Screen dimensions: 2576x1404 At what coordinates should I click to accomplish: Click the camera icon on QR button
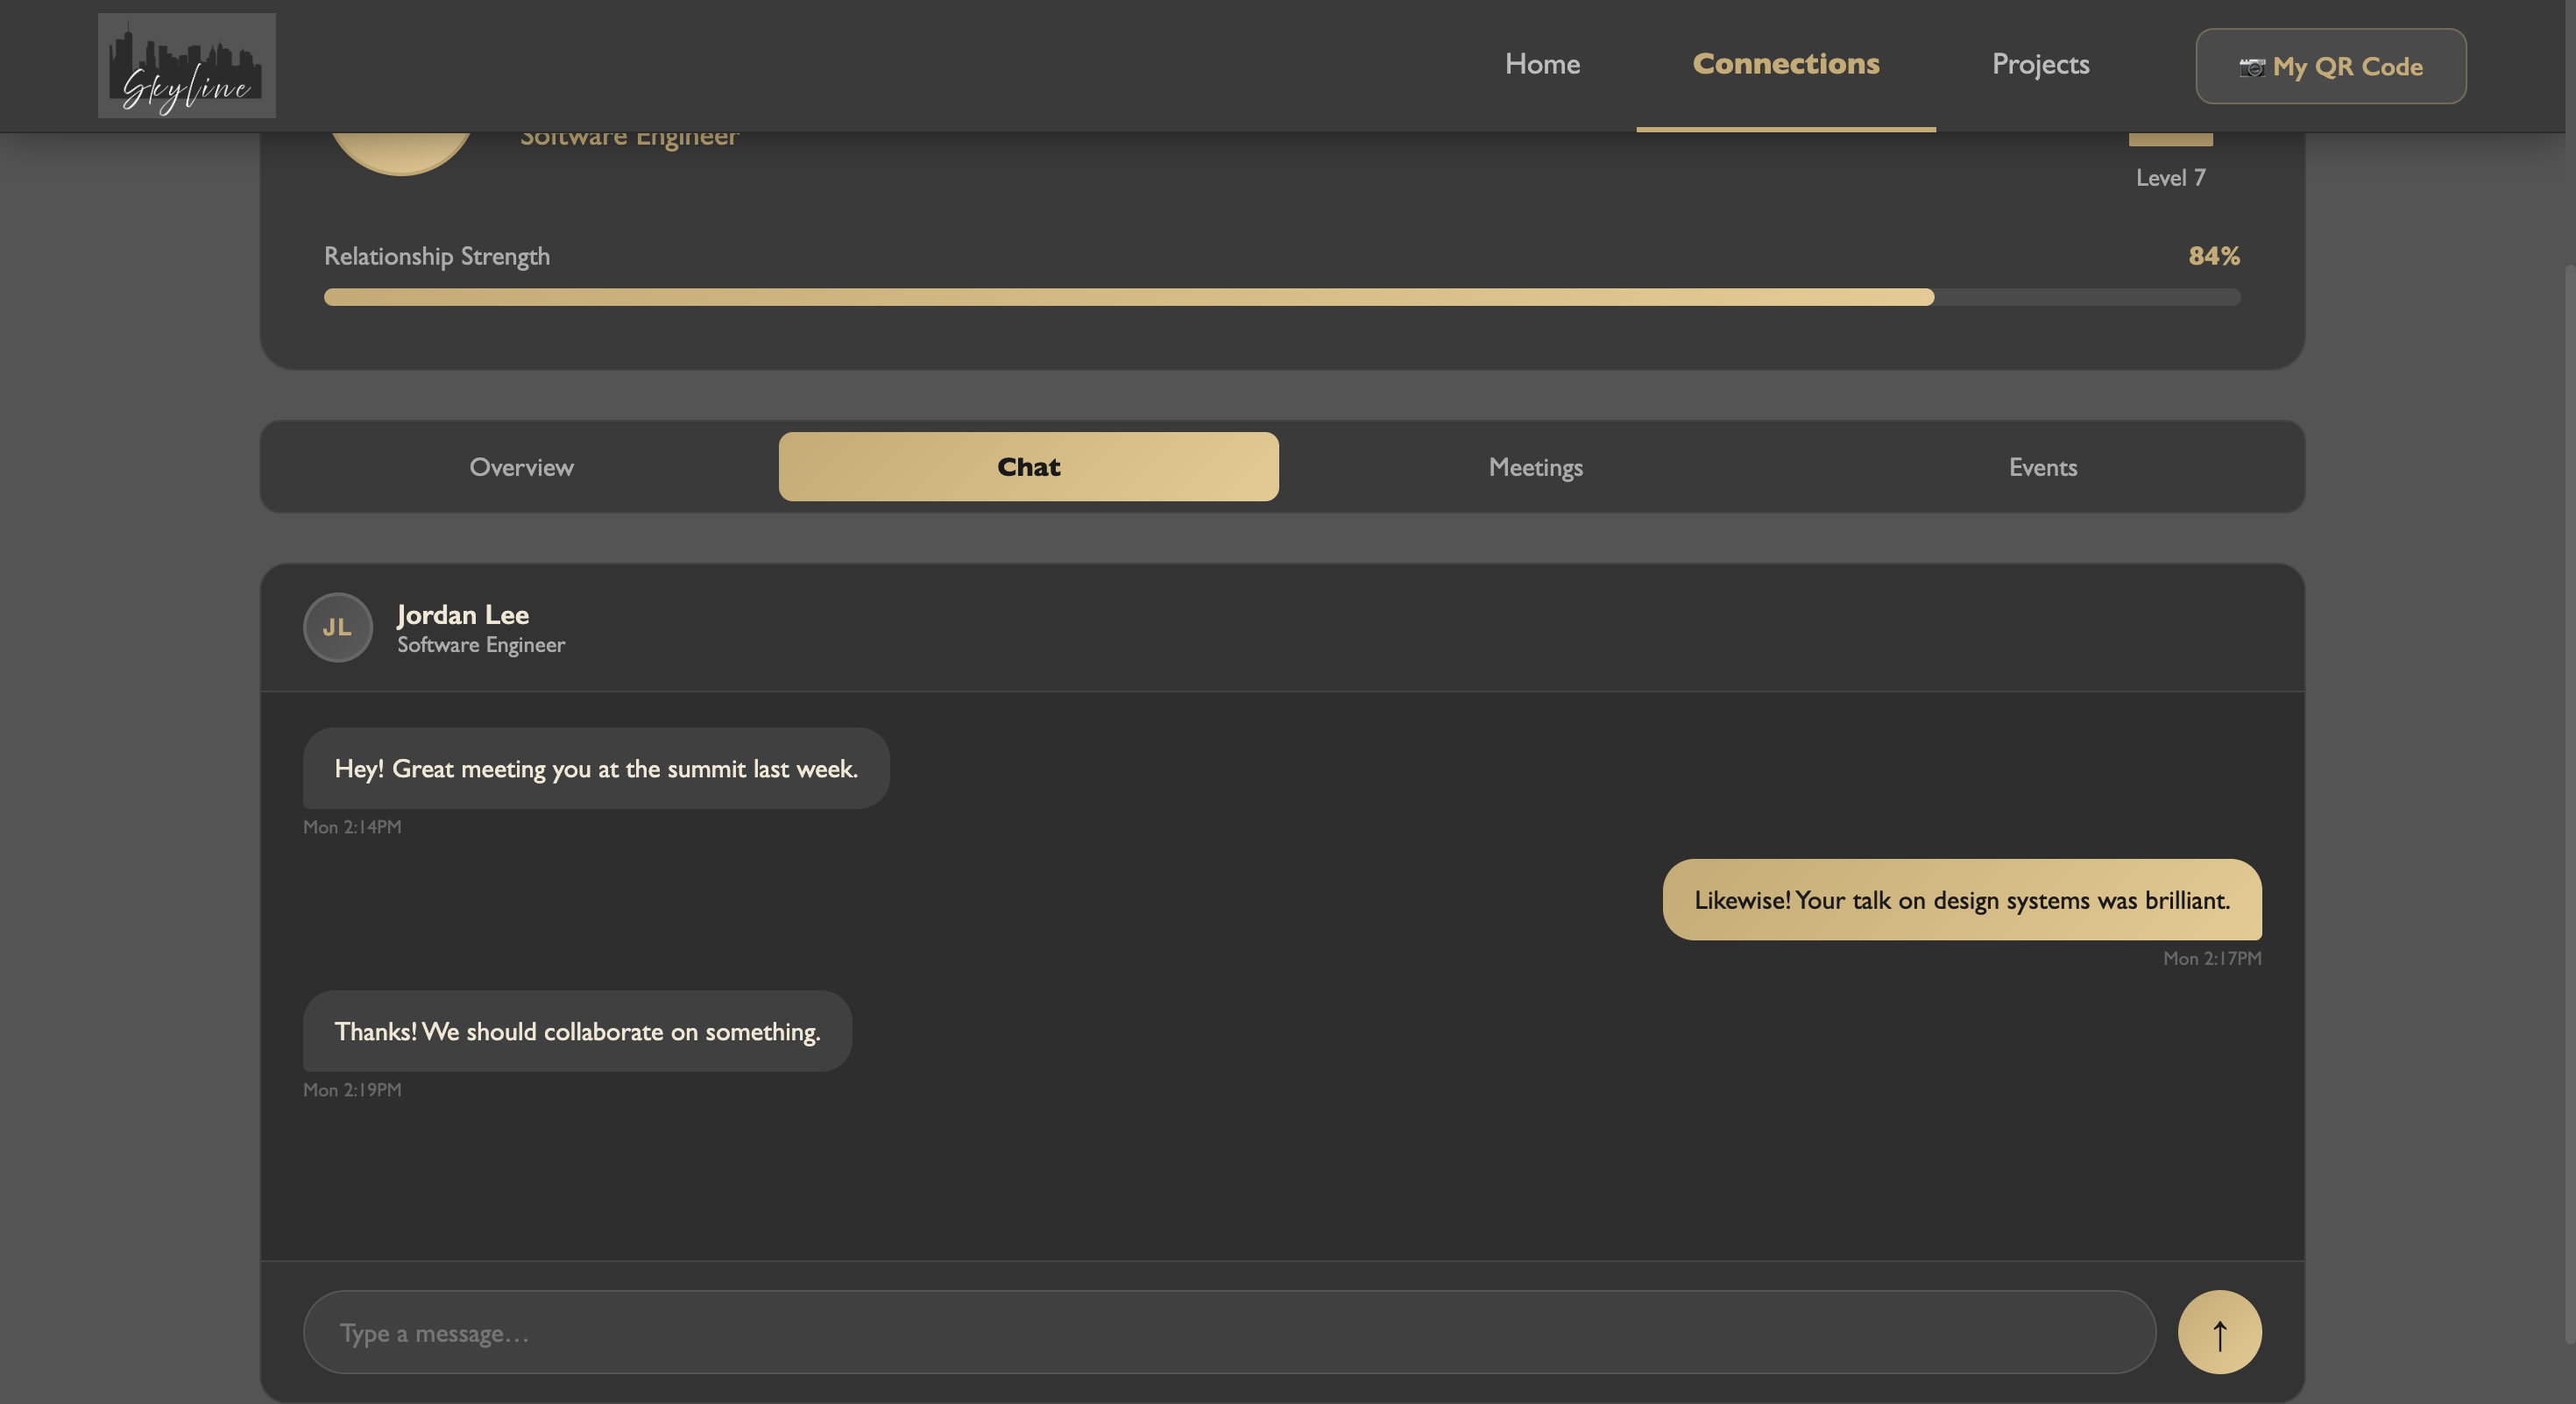point(2251,67)
